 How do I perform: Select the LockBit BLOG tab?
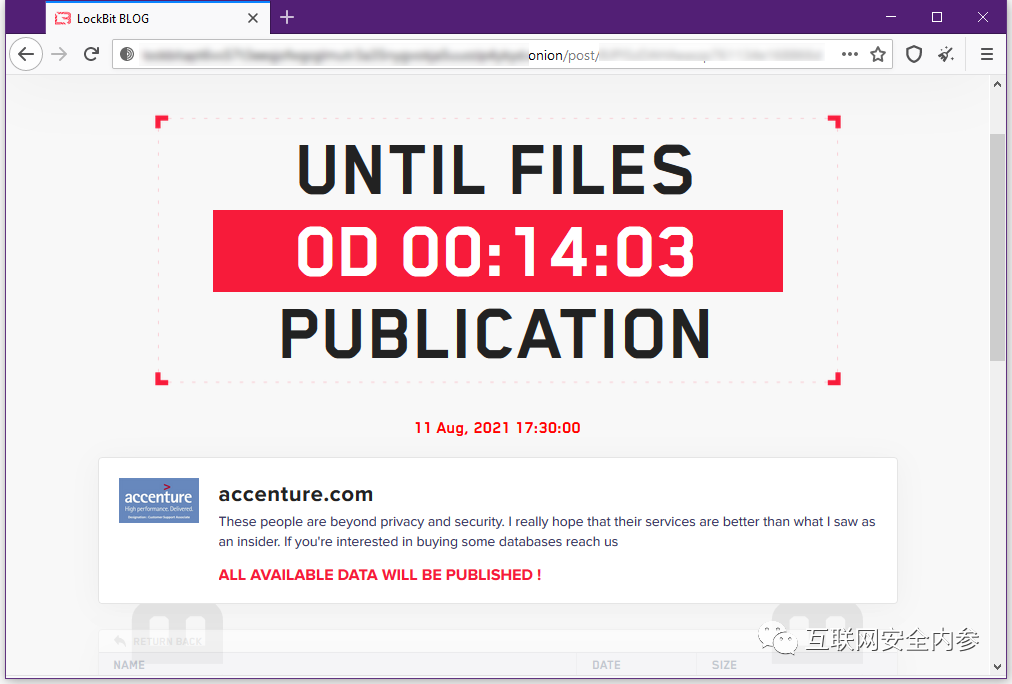[x=158, y=18]
